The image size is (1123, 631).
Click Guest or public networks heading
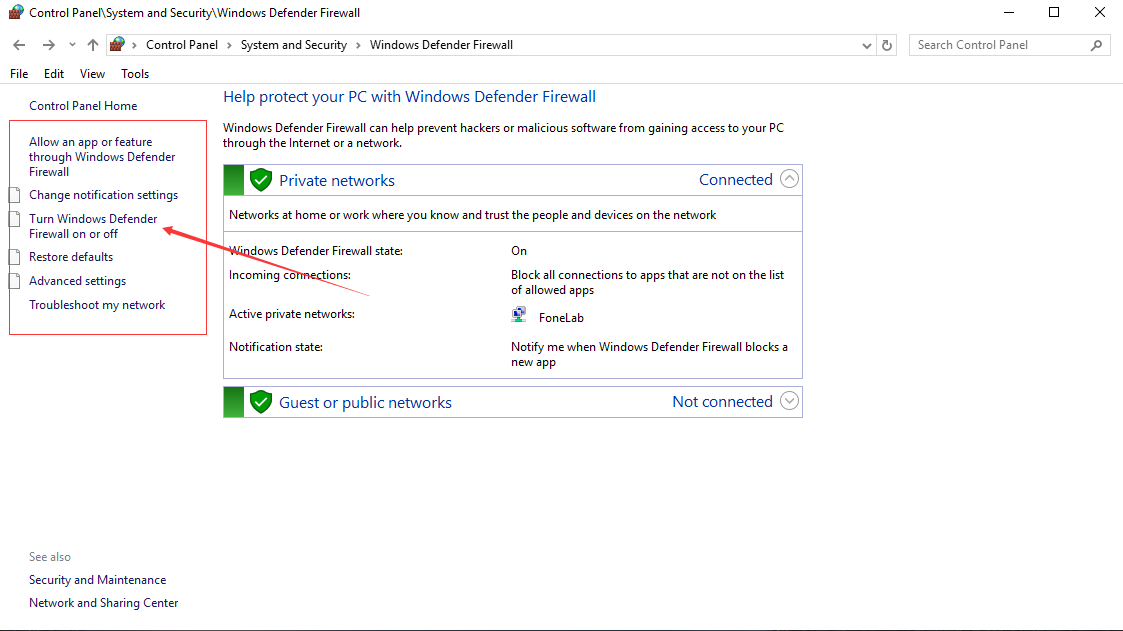tap(365, 403)
